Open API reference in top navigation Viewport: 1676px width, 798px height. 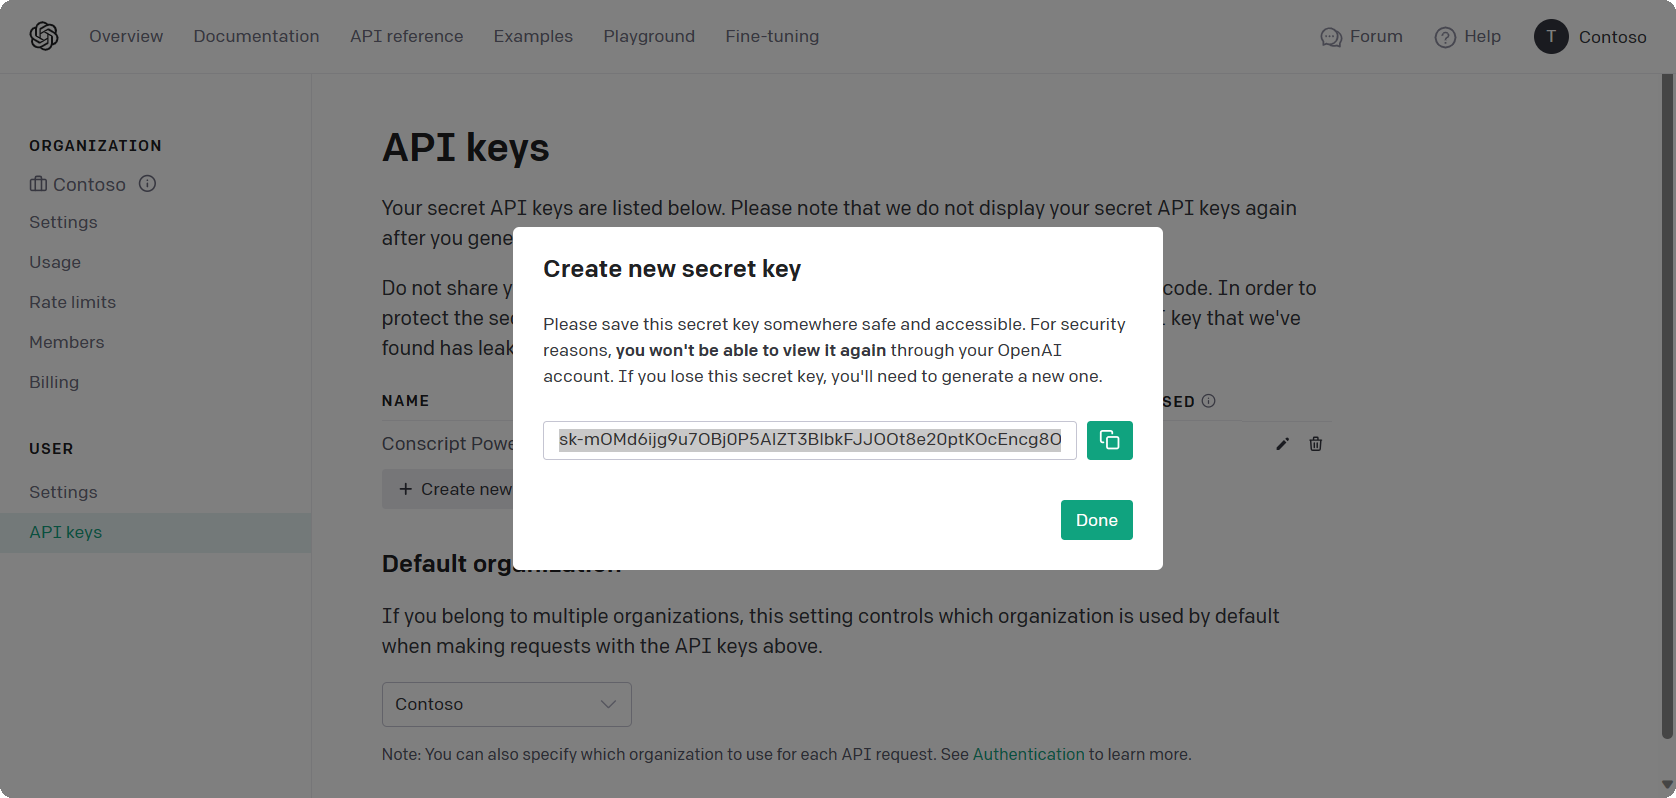406,36
